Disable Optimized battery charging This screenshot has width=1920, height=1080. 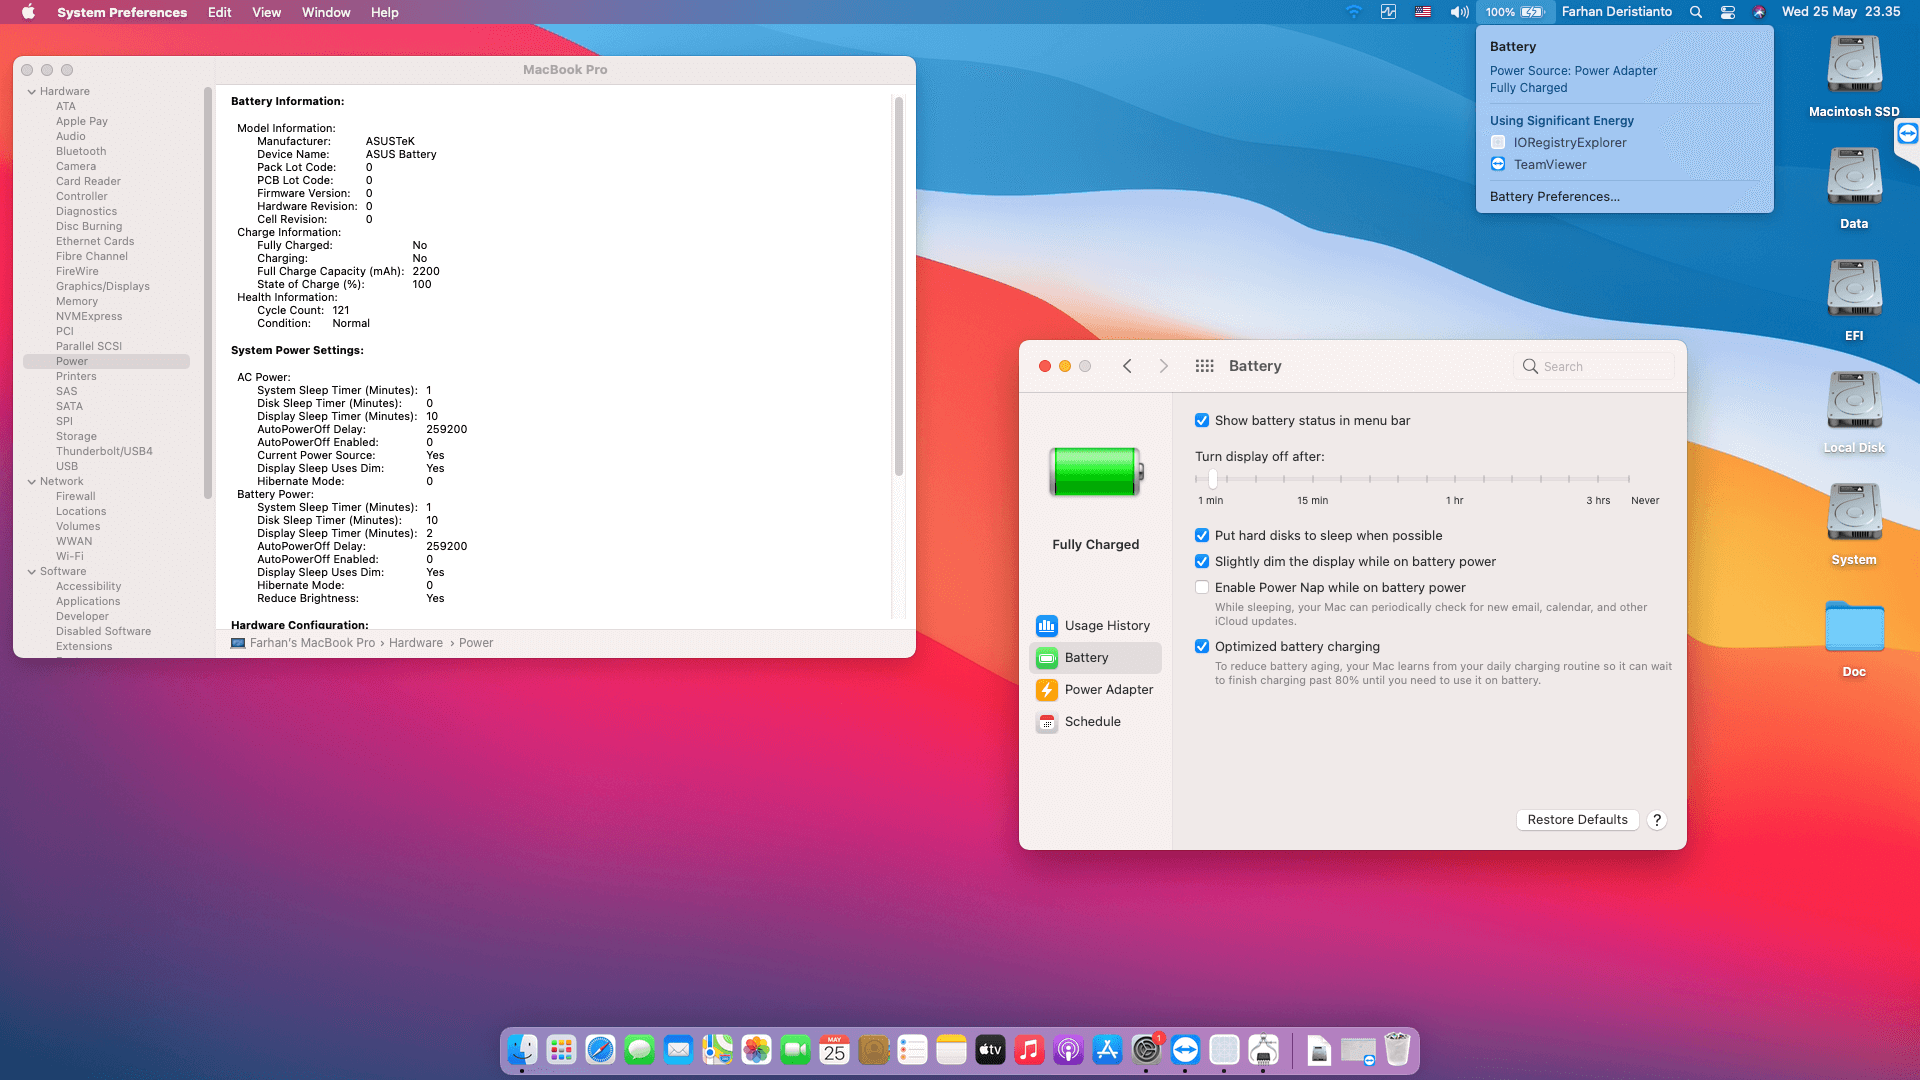coord(1202,646)
